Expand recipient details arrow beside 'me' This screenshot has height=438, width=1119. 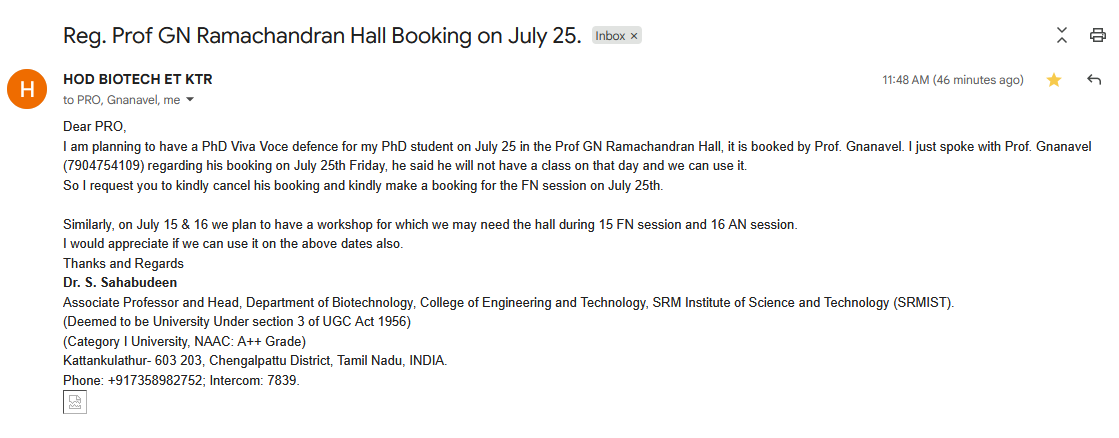[x=190, y=100]
